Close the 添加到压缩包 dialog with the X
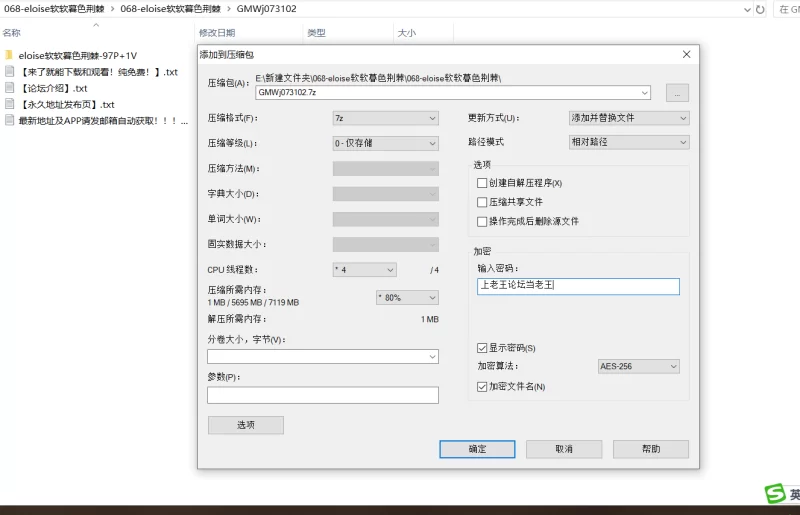 pyautogui.click(x=686, y=54)
